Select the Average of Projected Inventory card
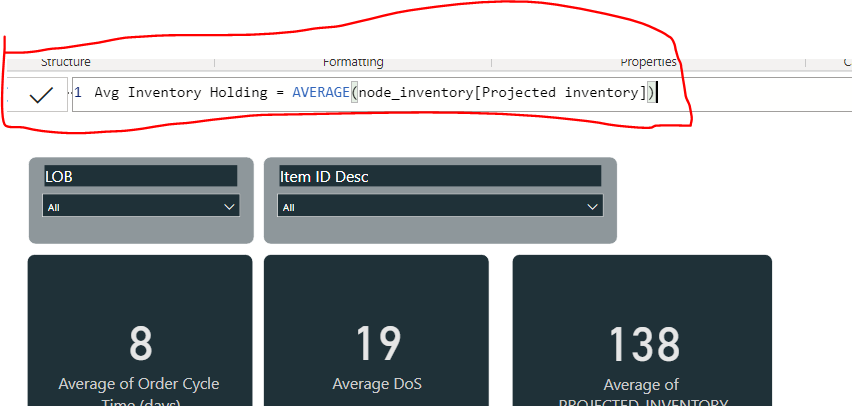This screenshot has width=852, height=406. pos(642,330)
